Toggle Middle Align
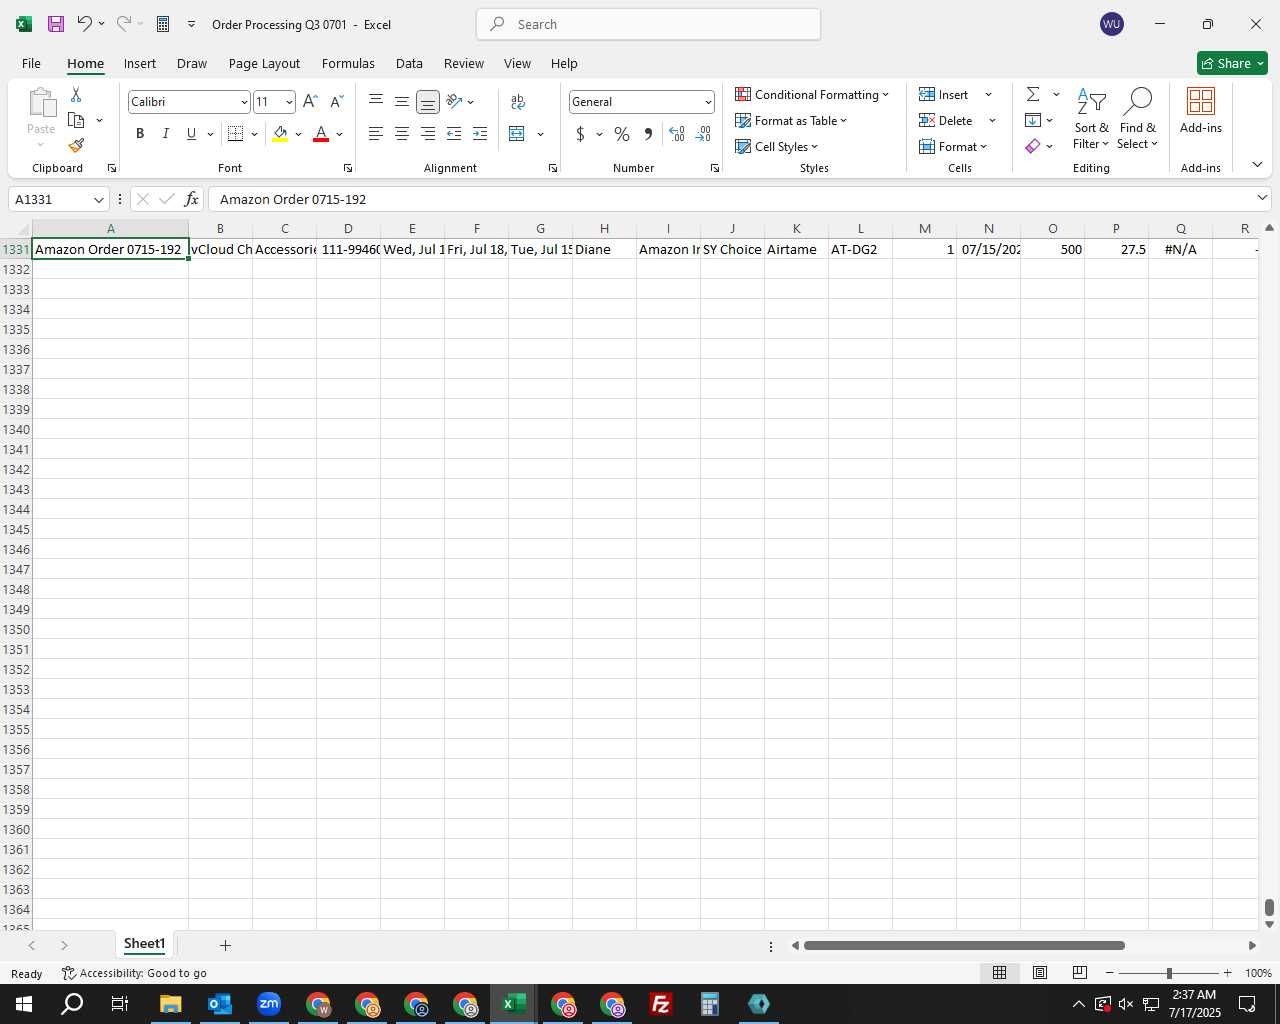 click(x=402, y=102)
